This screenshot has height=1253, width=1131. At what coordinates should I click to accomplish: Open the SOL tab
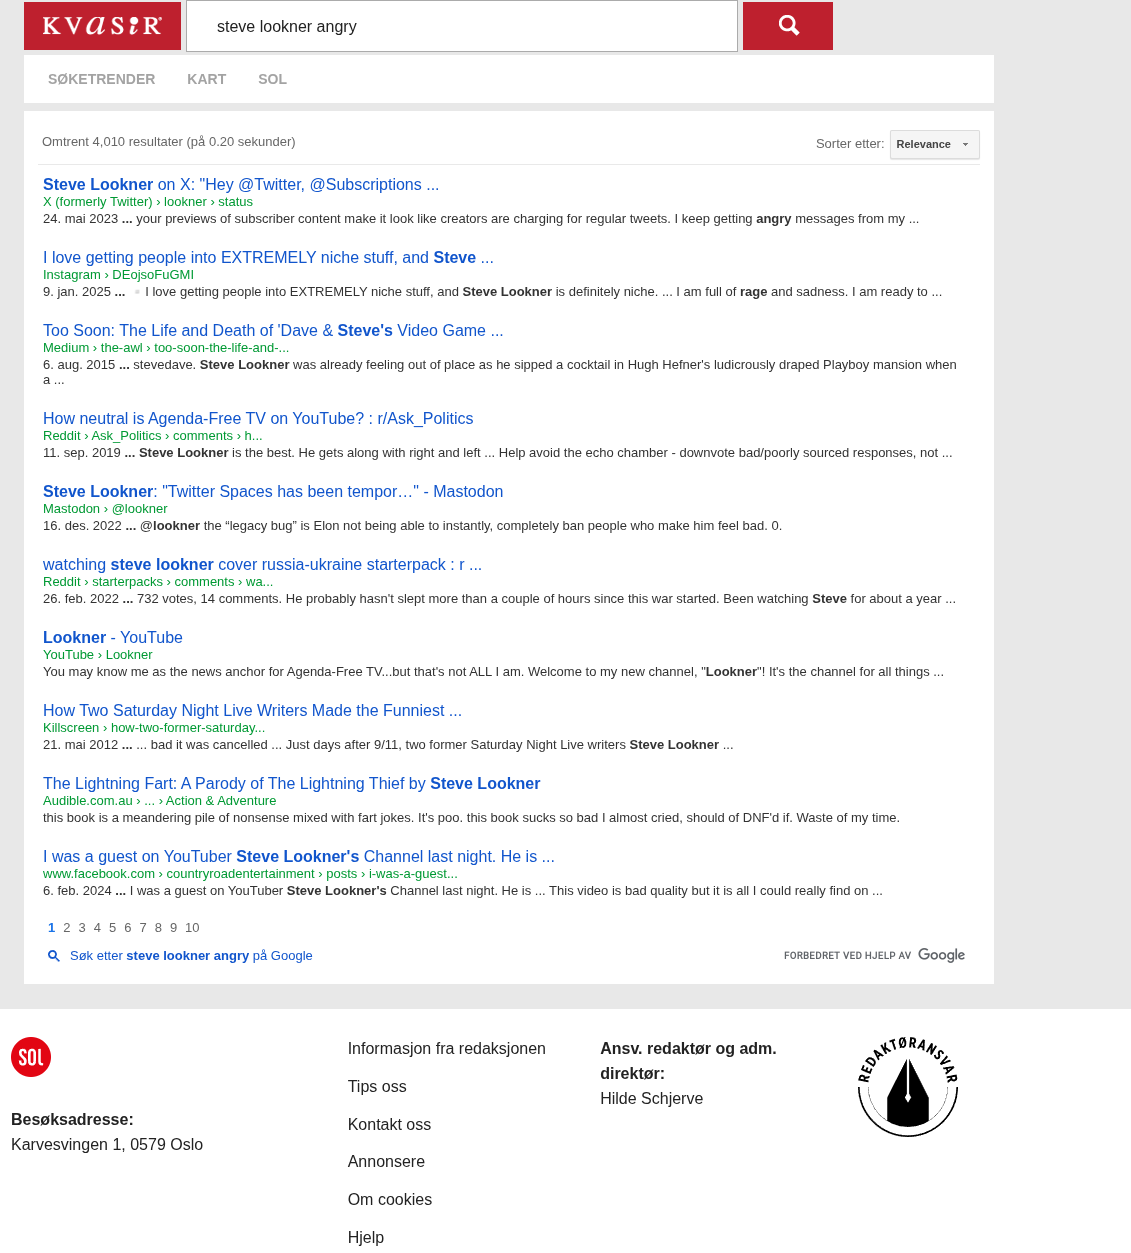(272, 79)
